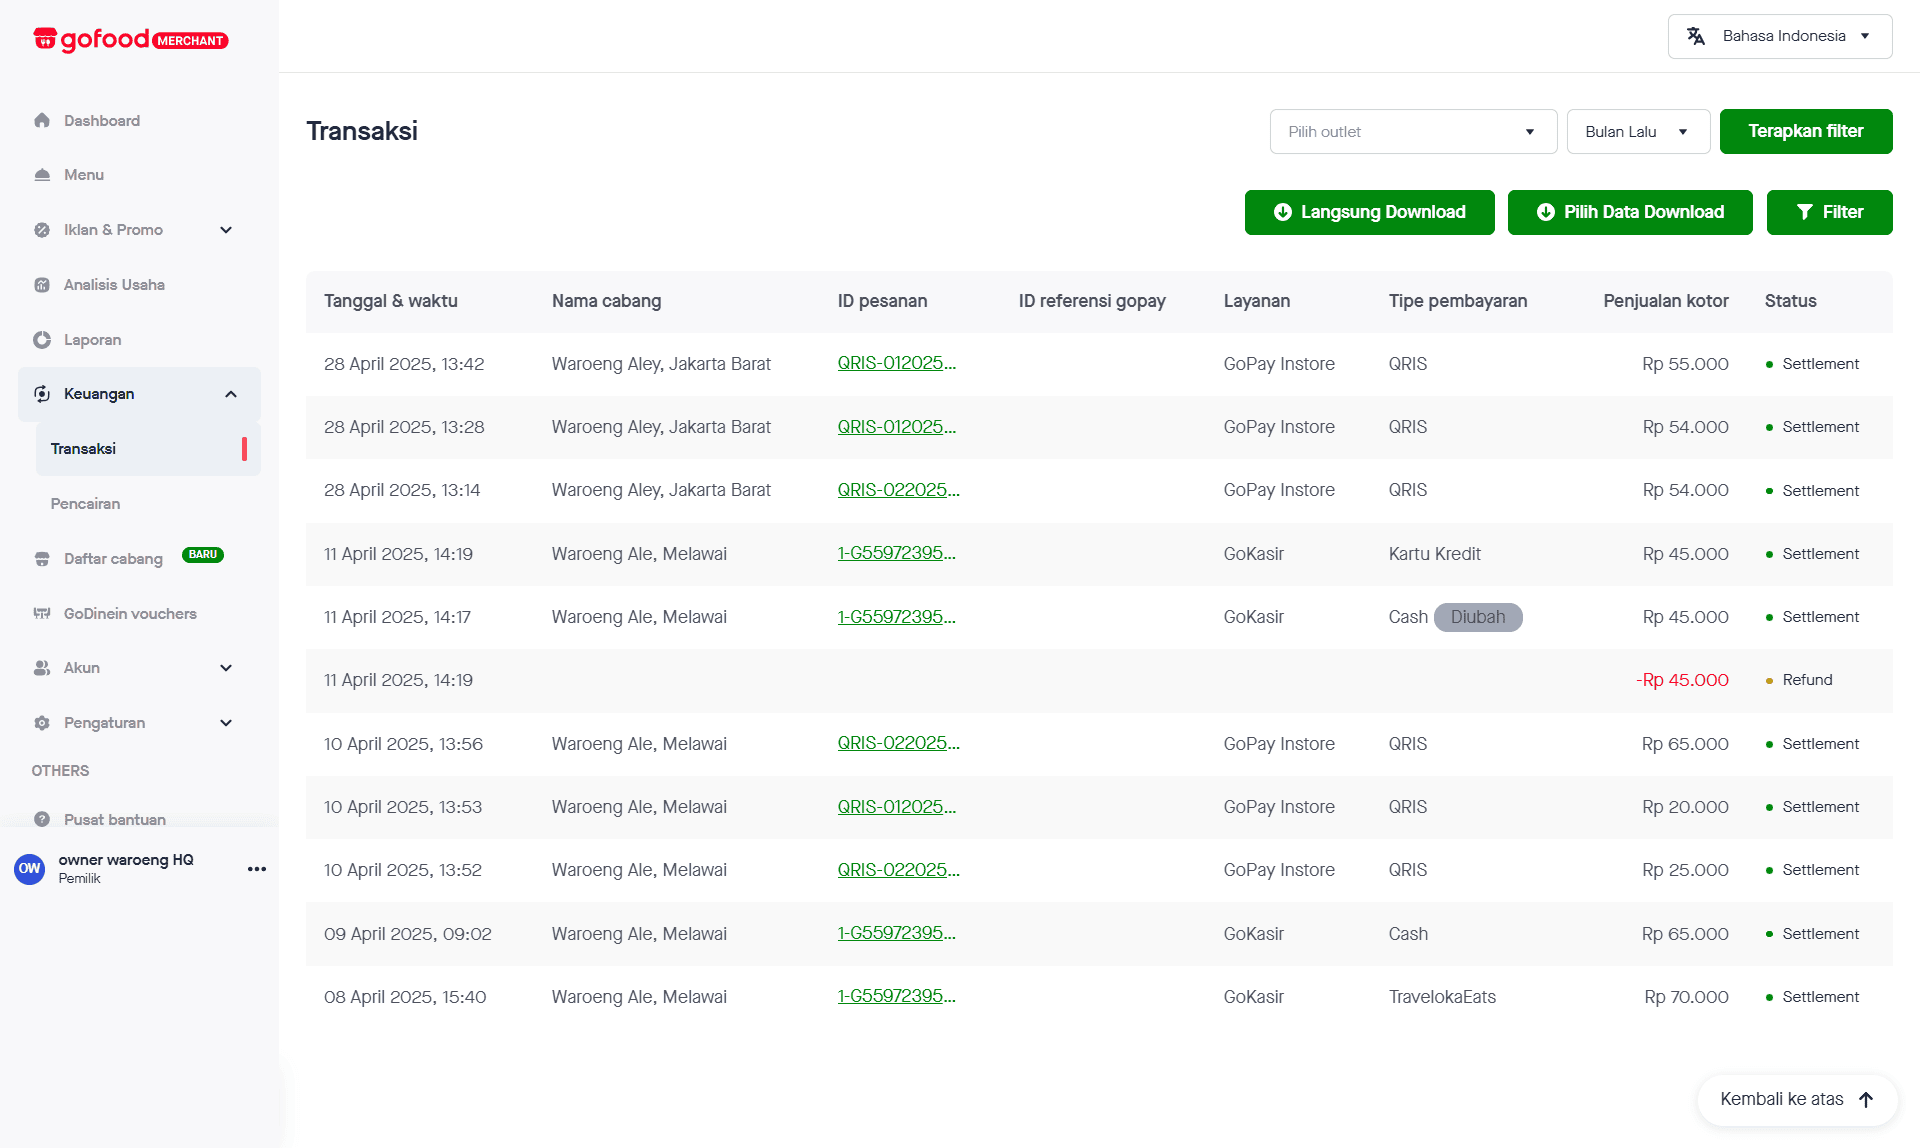Click the Keuangan finance icon

tap(42, 394)
